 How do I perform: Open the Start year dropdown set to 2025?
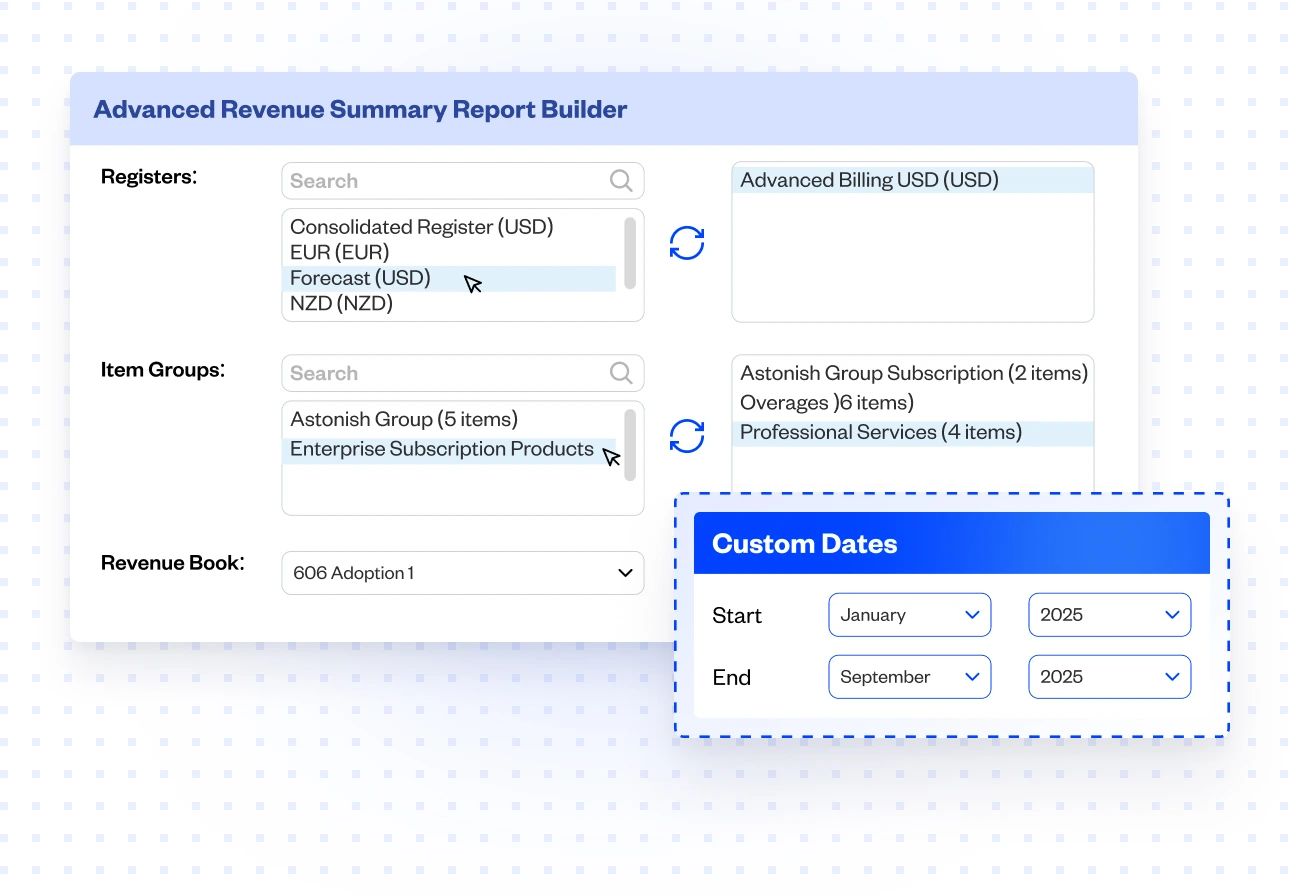[x=1108, y=614]
